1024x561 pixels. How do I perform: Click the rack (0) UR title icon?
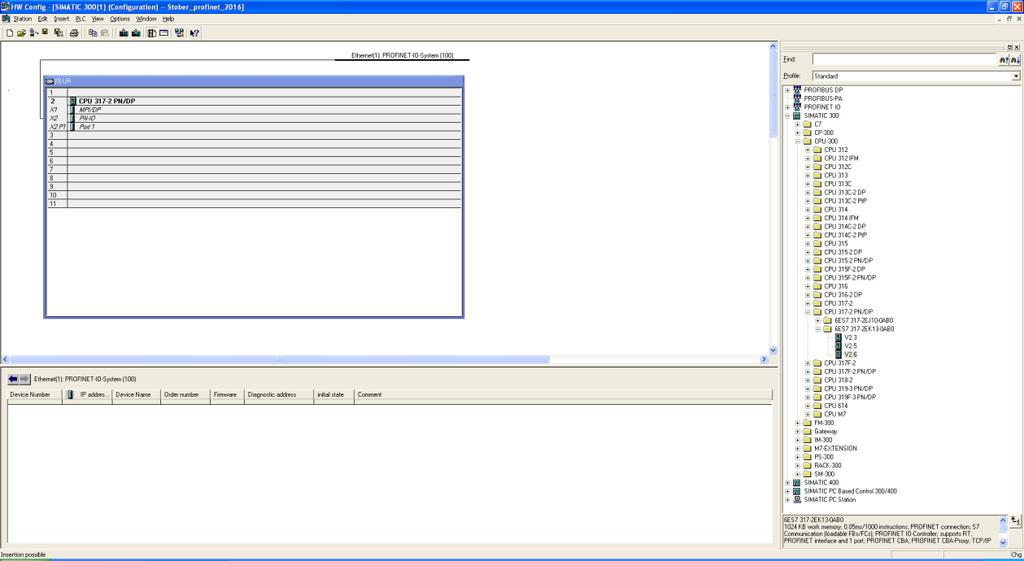(49, 81)
